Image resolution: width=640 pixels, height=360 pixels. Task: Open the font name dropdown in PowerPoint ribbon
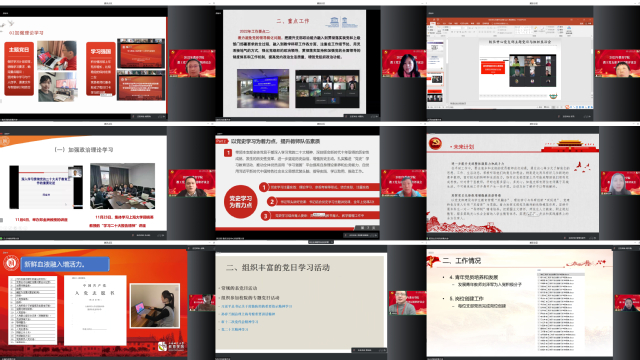pos(456,28)
